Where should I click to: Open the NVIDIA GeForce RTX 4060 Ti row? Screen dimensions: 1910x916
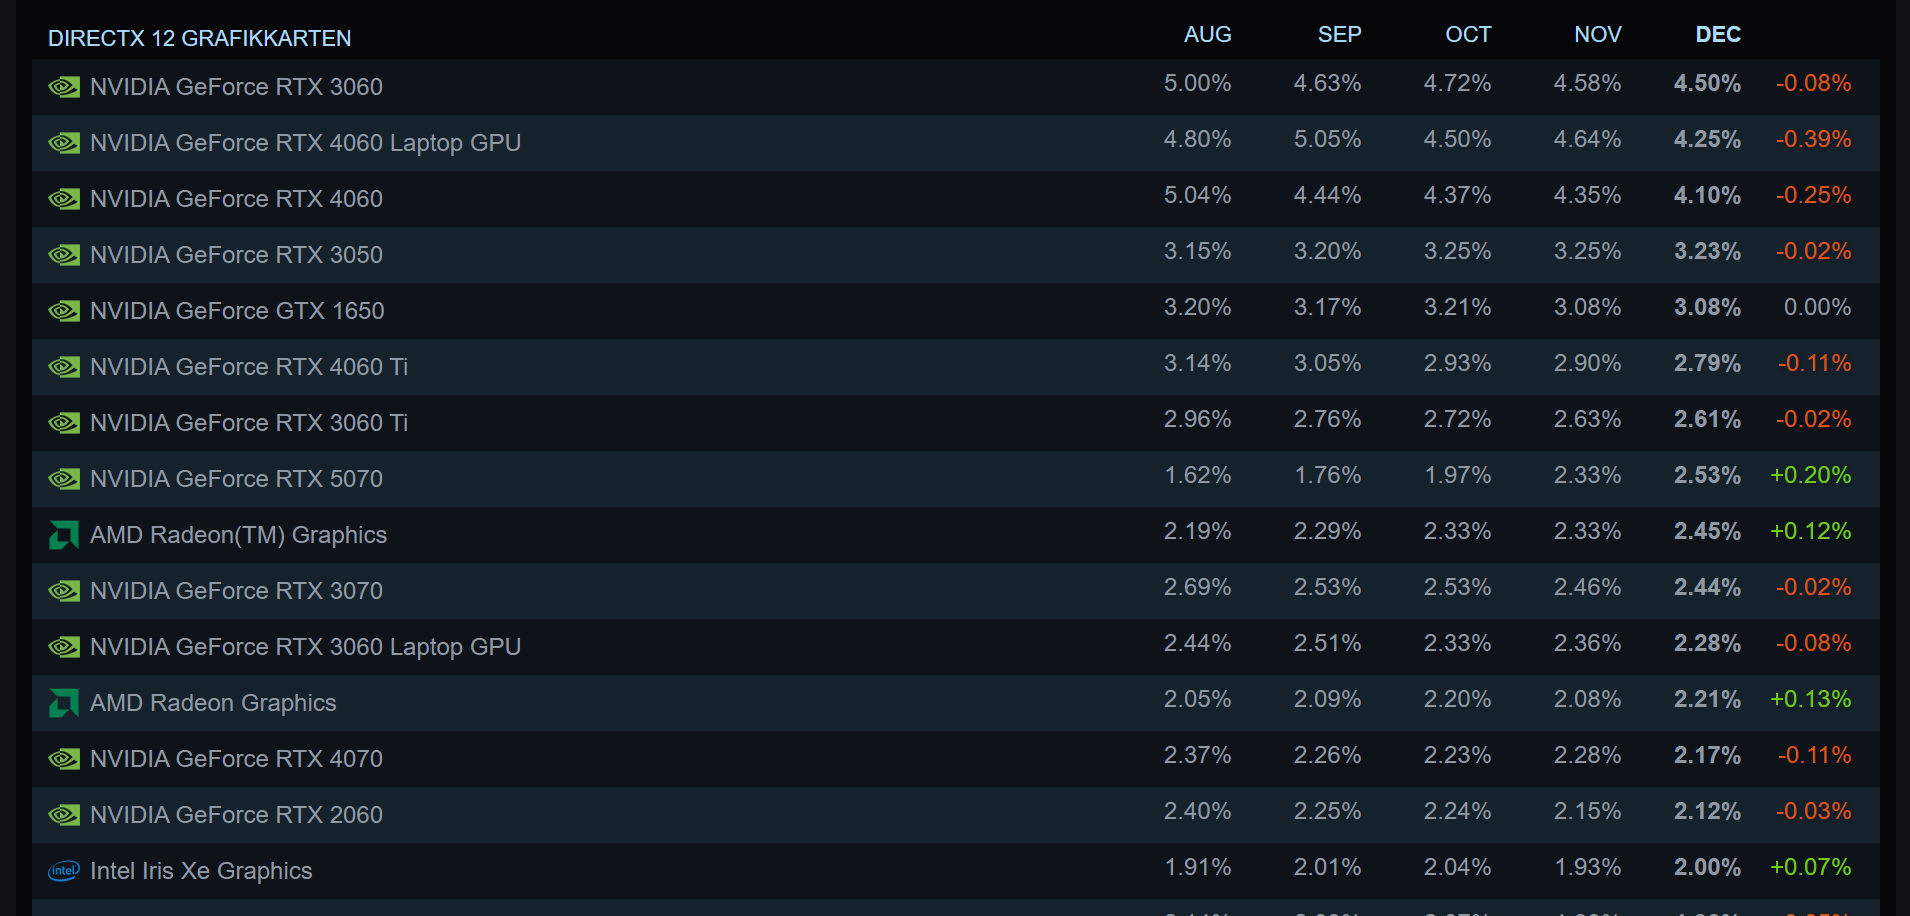956,367
